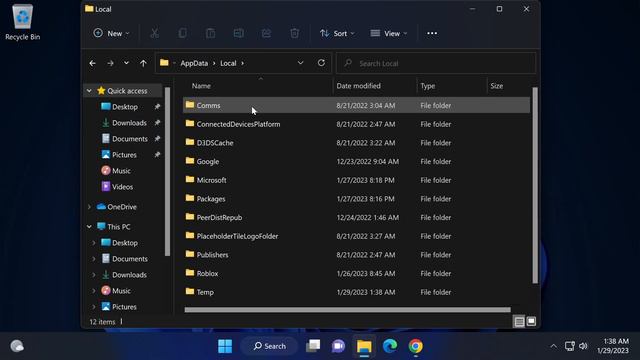Select the D3DSCache folder
640x360 pixels.
coord(356,143)
